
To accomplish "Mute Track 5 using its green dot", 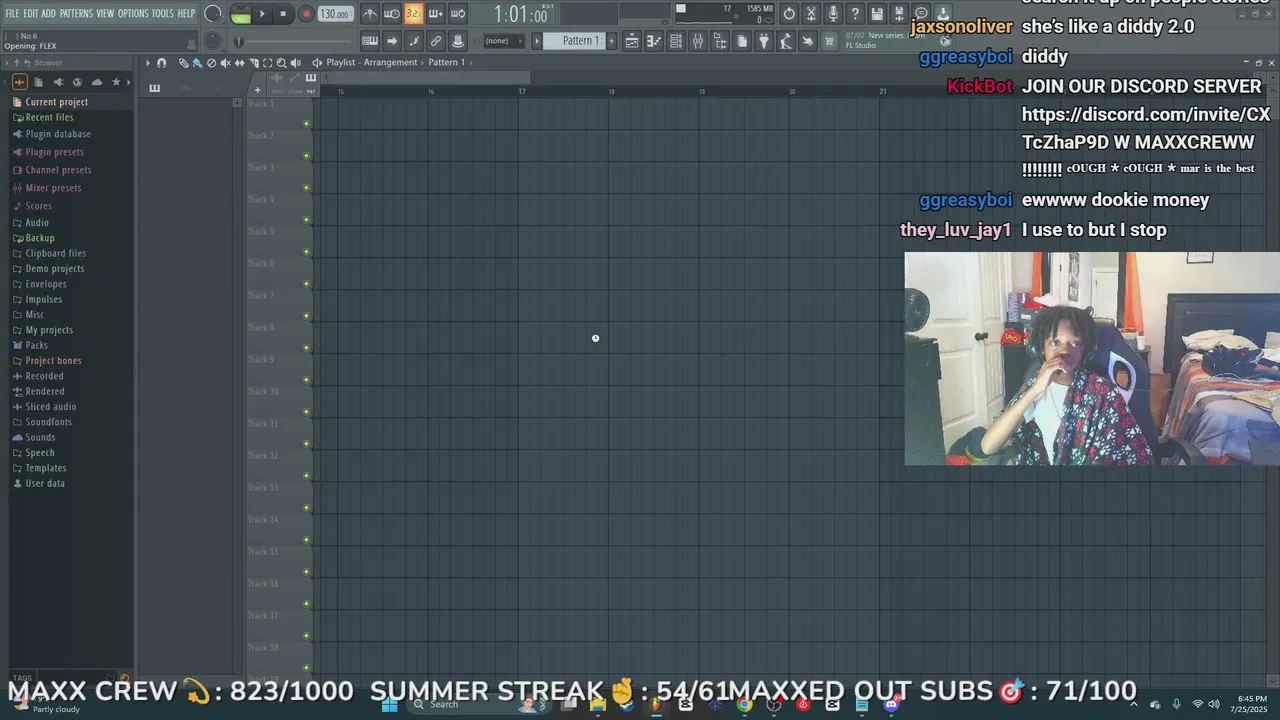I will (x=306, y=252).
